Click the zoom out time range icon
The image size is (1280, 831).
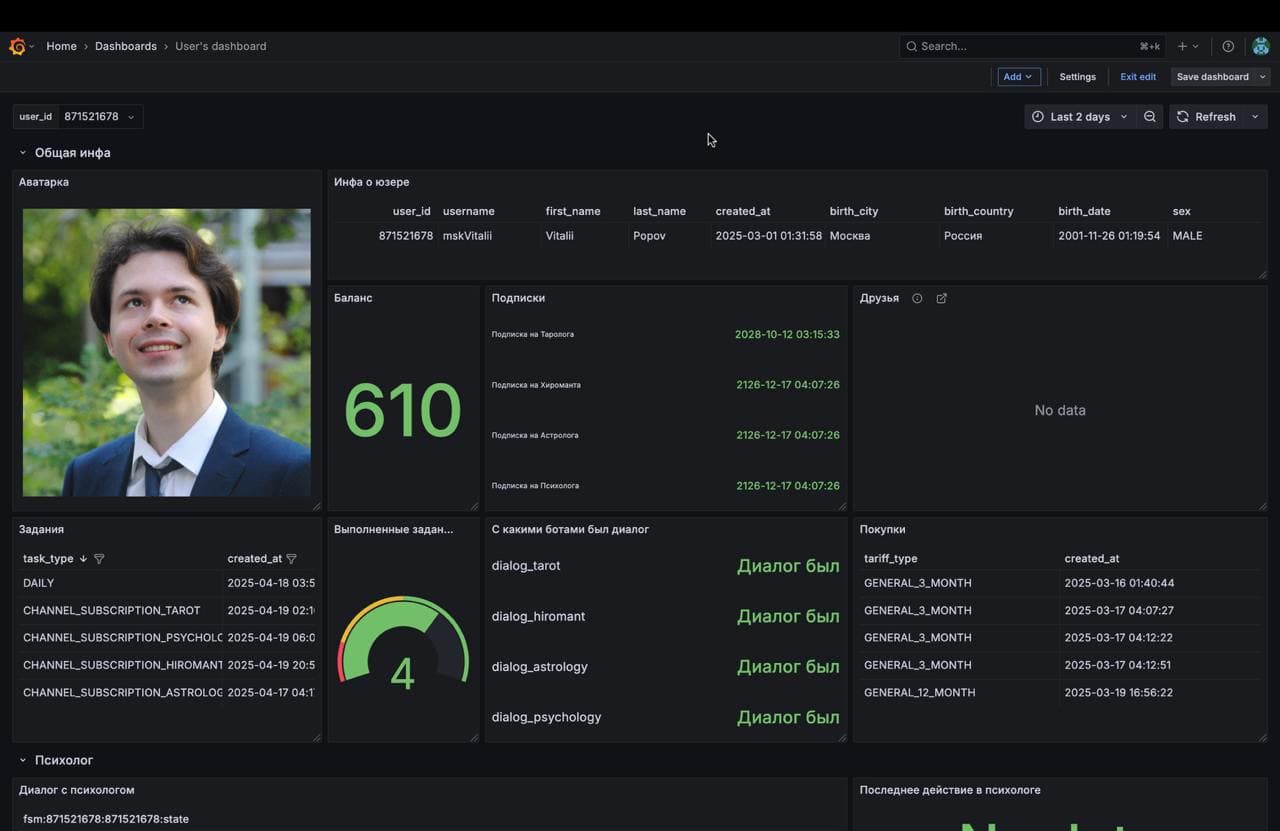coord(1150,117)
